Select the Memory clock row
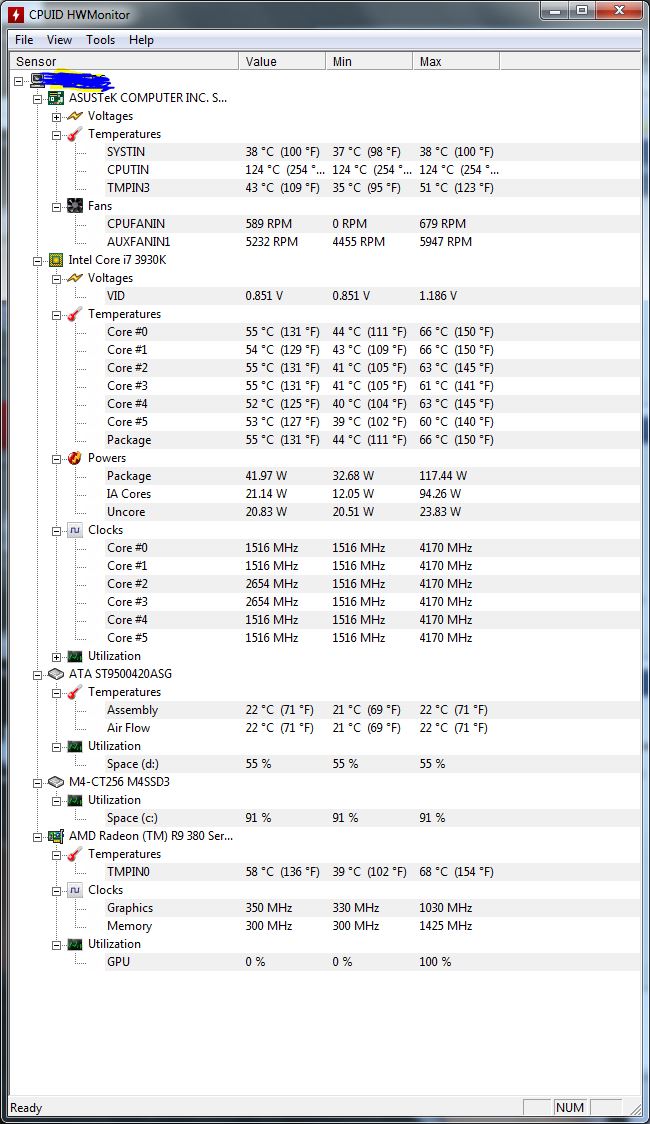Screen dimensions: 650x1124 coord(372,925)
